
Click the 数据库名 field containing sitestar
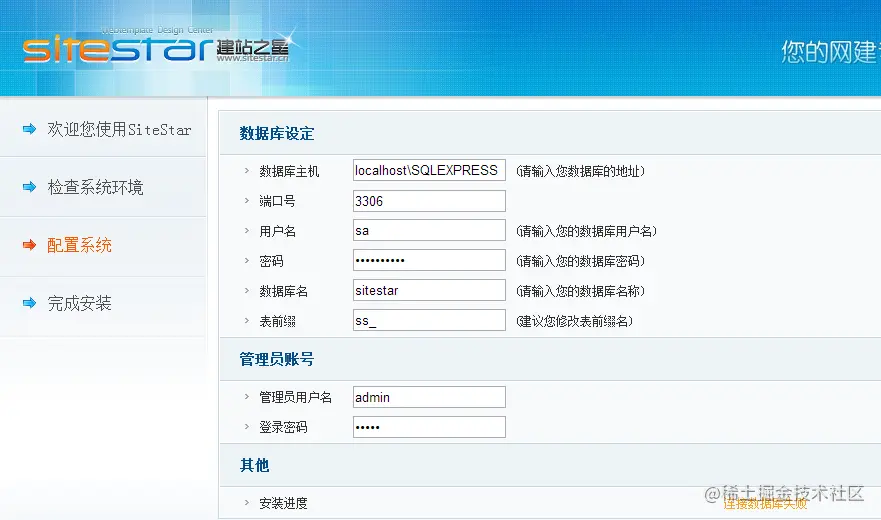(x=429, y=291)
